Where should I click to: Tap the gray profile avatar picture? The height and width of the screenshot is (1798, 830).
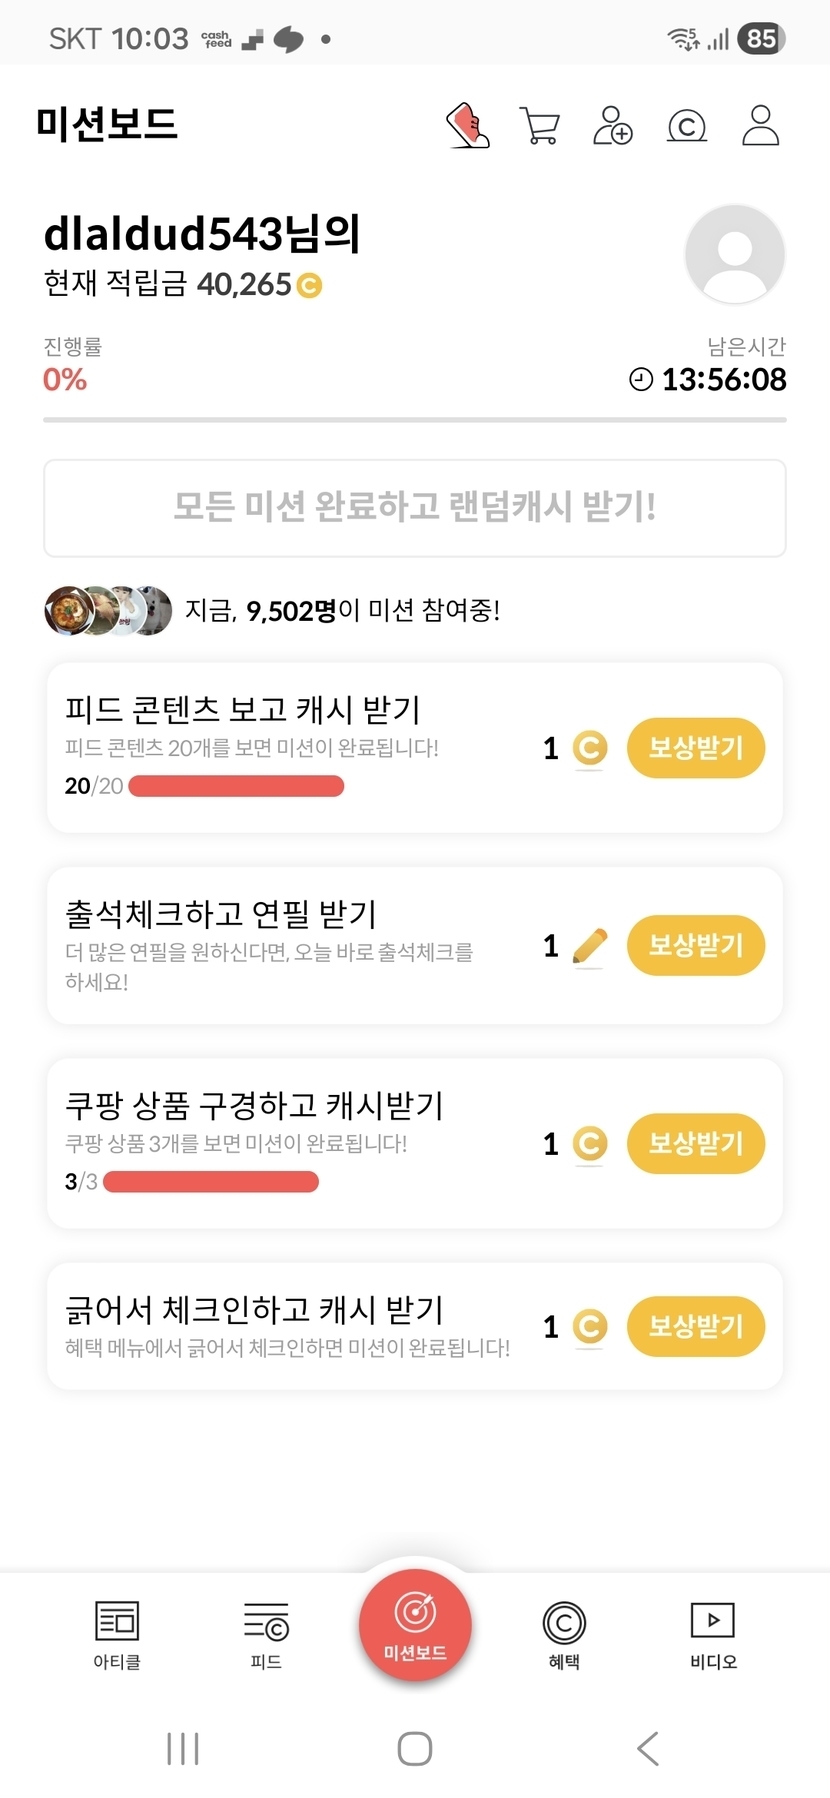pos(735,254)
